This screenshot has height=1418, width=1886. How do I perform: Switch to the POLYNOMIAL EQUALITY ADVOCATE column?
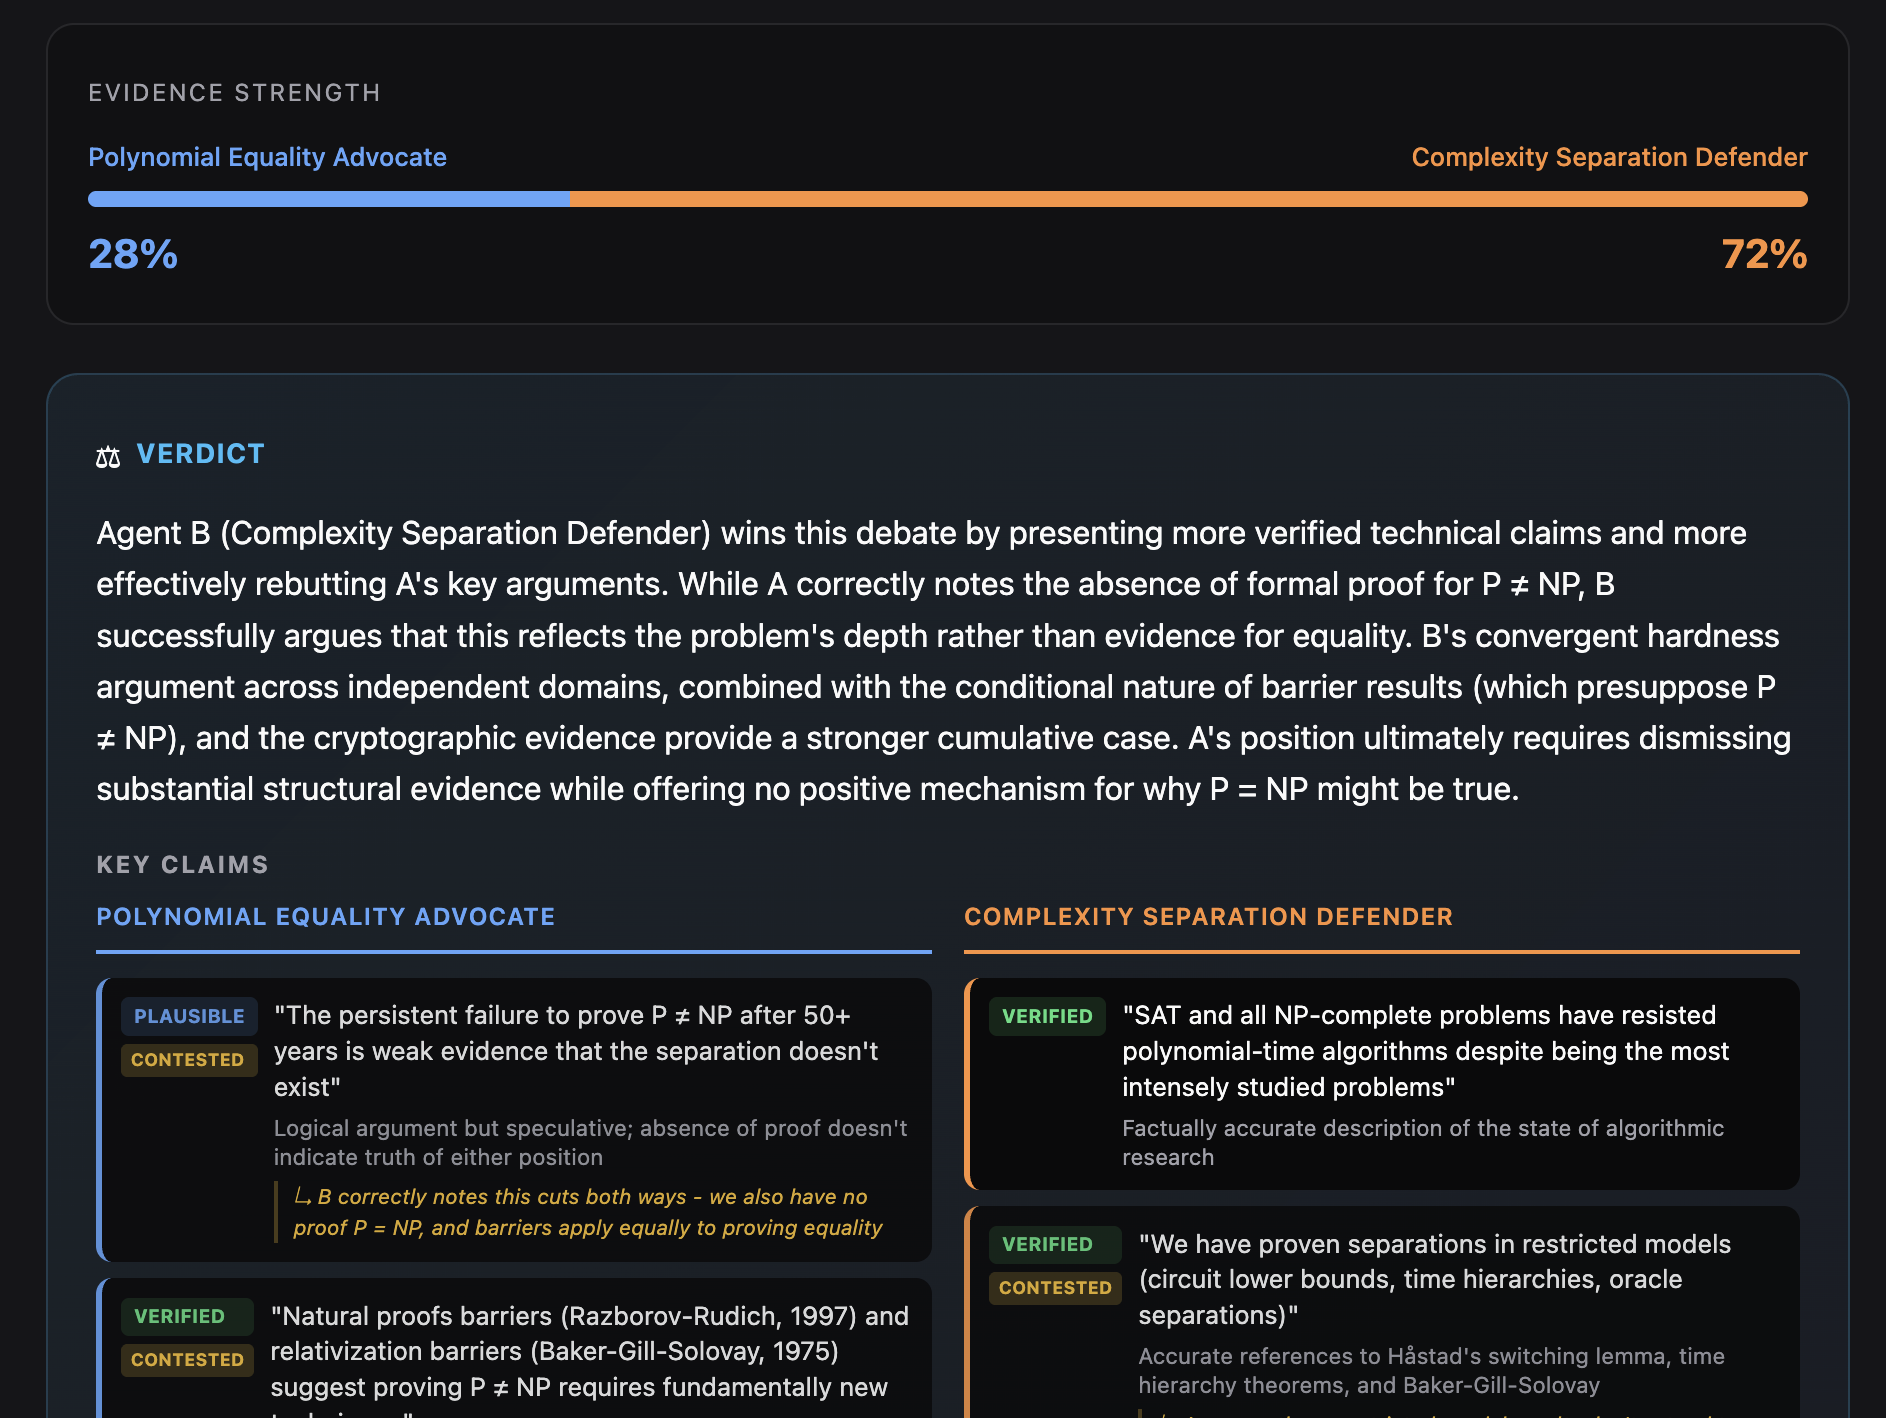coord(326,916)
